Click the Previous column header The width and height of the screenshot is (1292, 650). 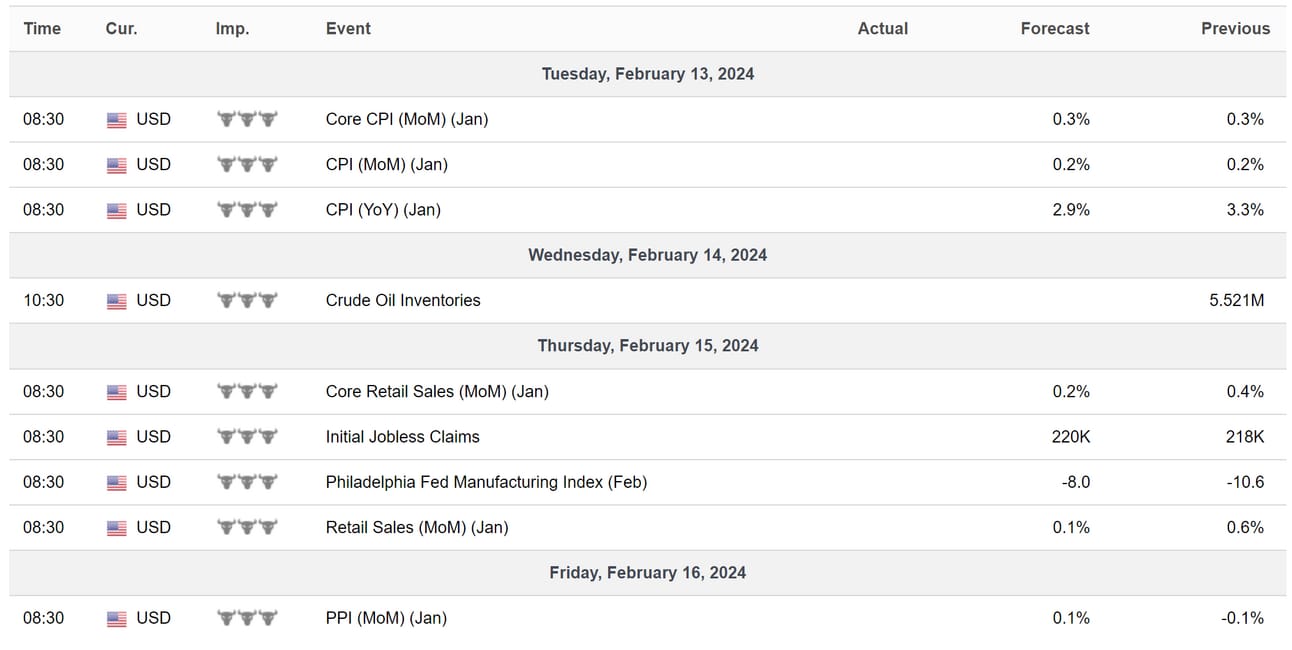point(1235,29)
